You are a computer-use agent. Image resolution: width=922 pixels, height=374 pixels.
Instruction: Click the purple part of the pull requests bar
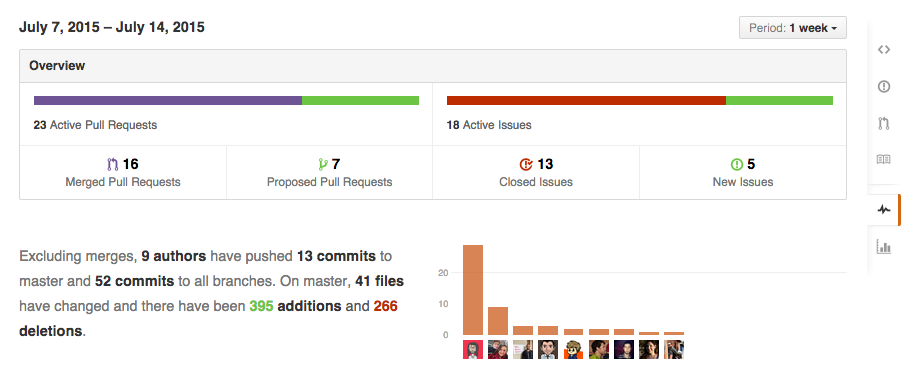[168, 101]
